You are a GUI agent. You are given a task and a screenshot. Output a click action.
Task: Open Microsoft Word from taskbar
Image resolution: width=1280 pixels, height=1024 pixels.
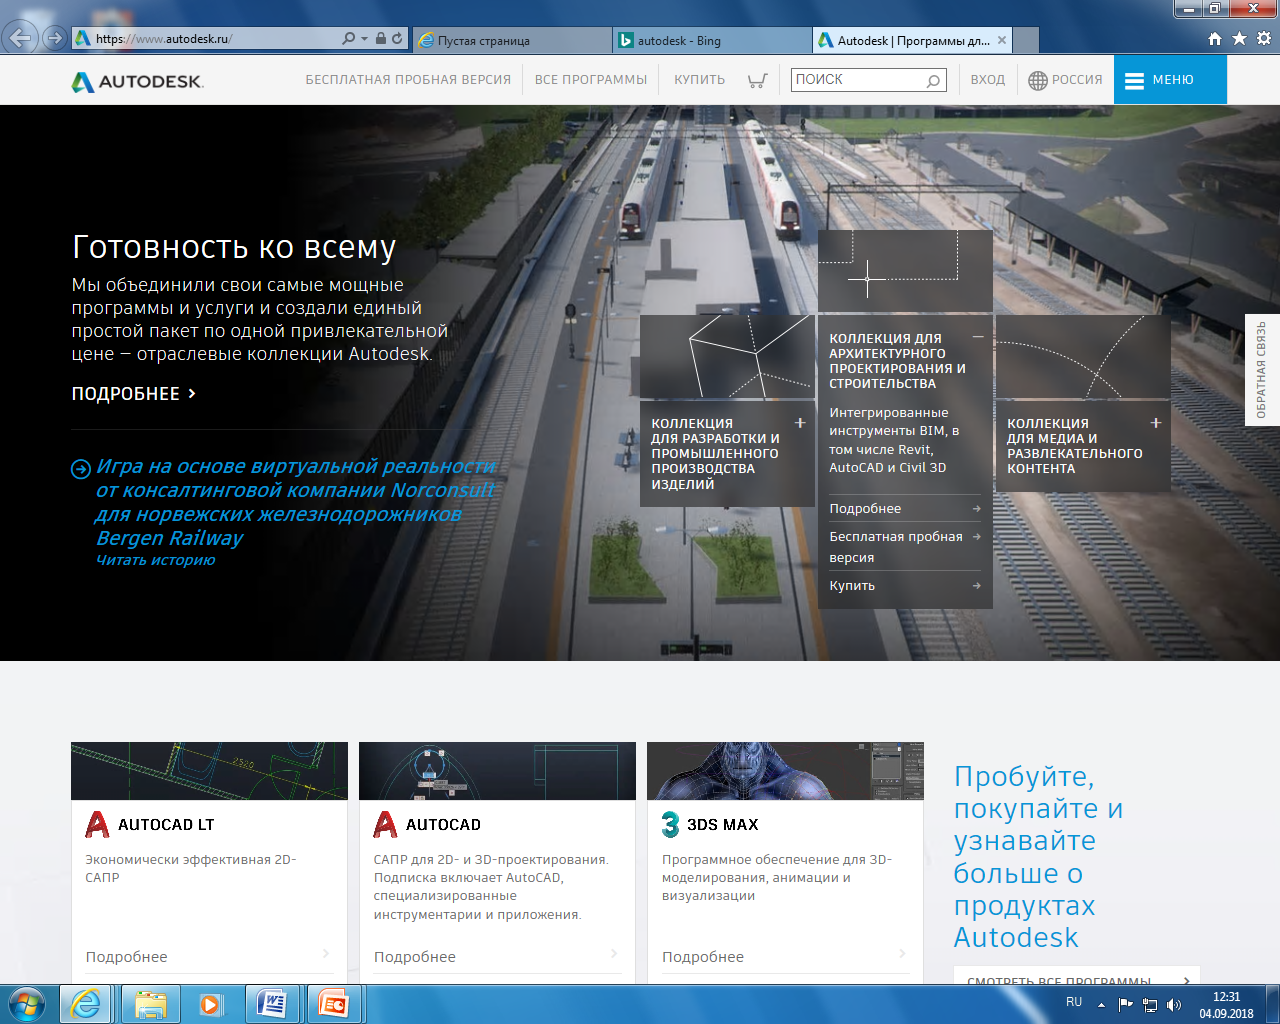(272, 1004)
